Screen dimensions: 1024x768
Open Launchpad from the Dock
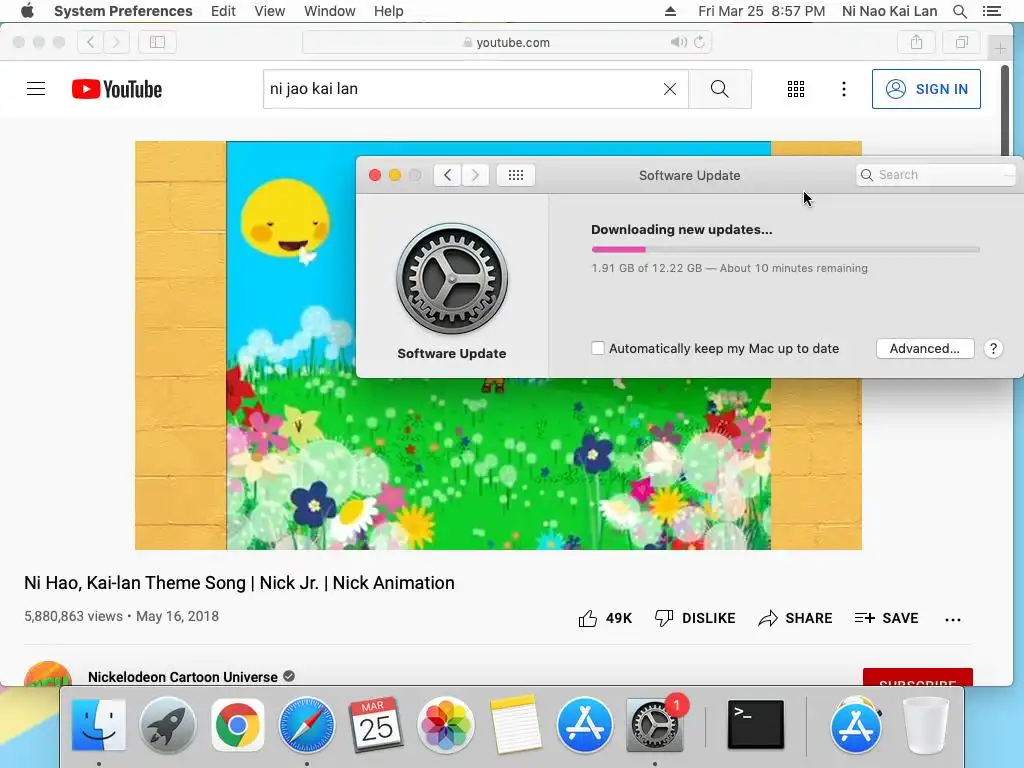tap(168, 725)
